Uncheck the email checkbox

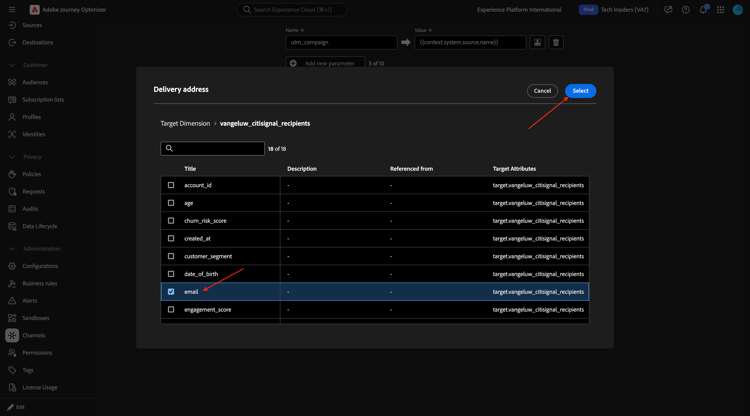[x=171, y=292]
